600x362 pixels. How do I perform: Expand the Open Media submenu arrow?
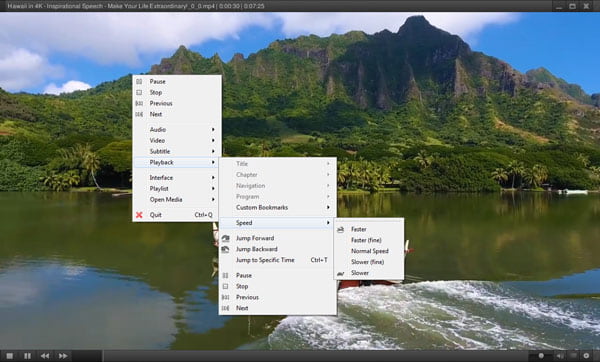click(213, 199)
